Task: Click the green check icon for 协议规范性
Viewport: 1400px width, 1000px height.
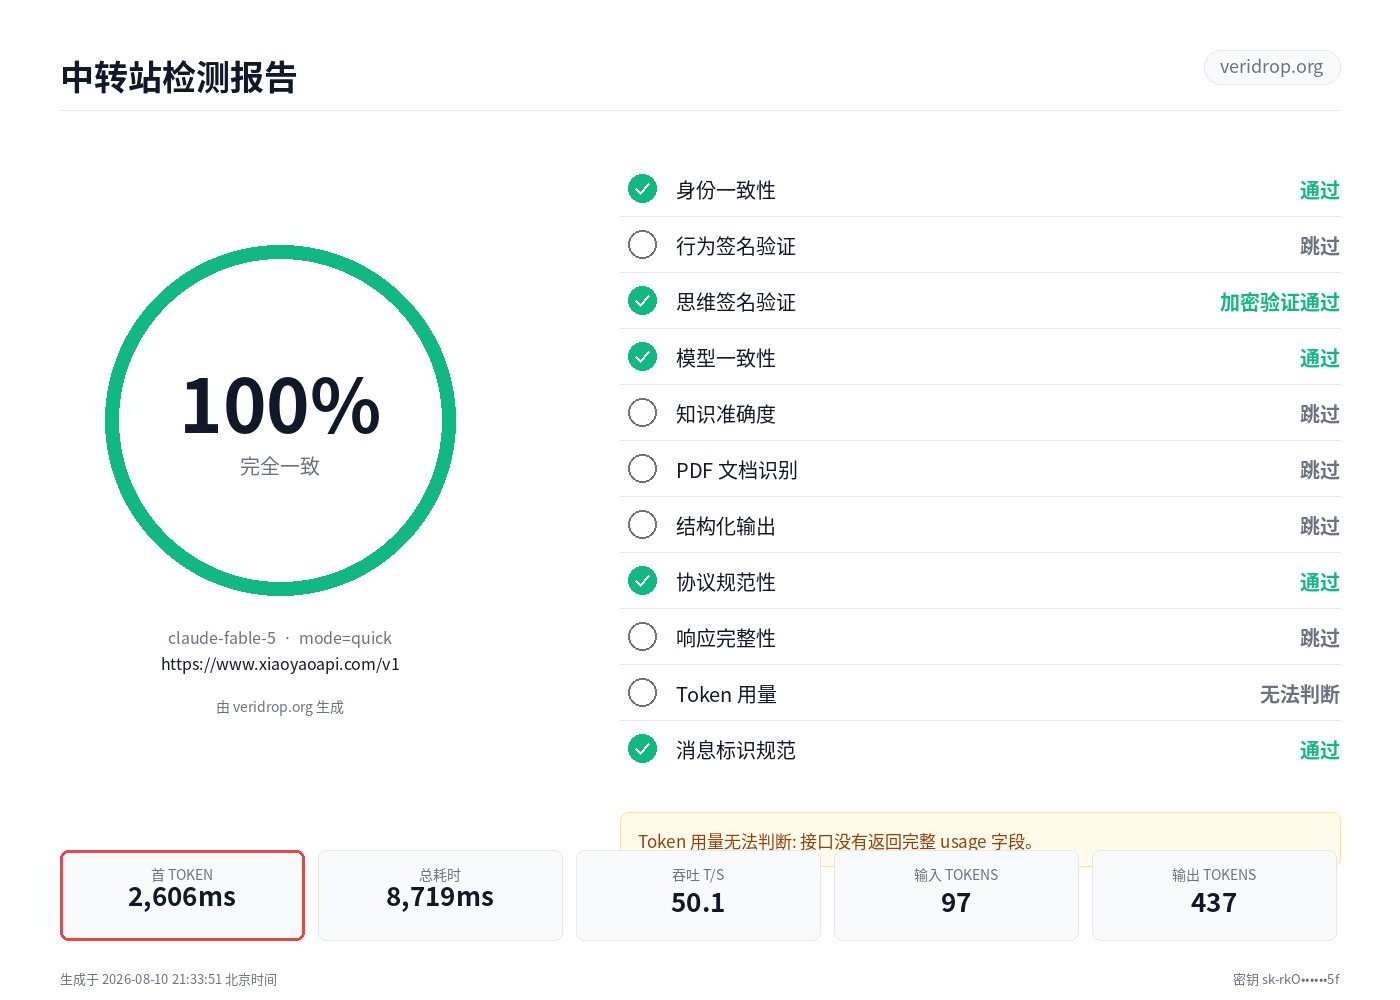Action: point(642,581)
